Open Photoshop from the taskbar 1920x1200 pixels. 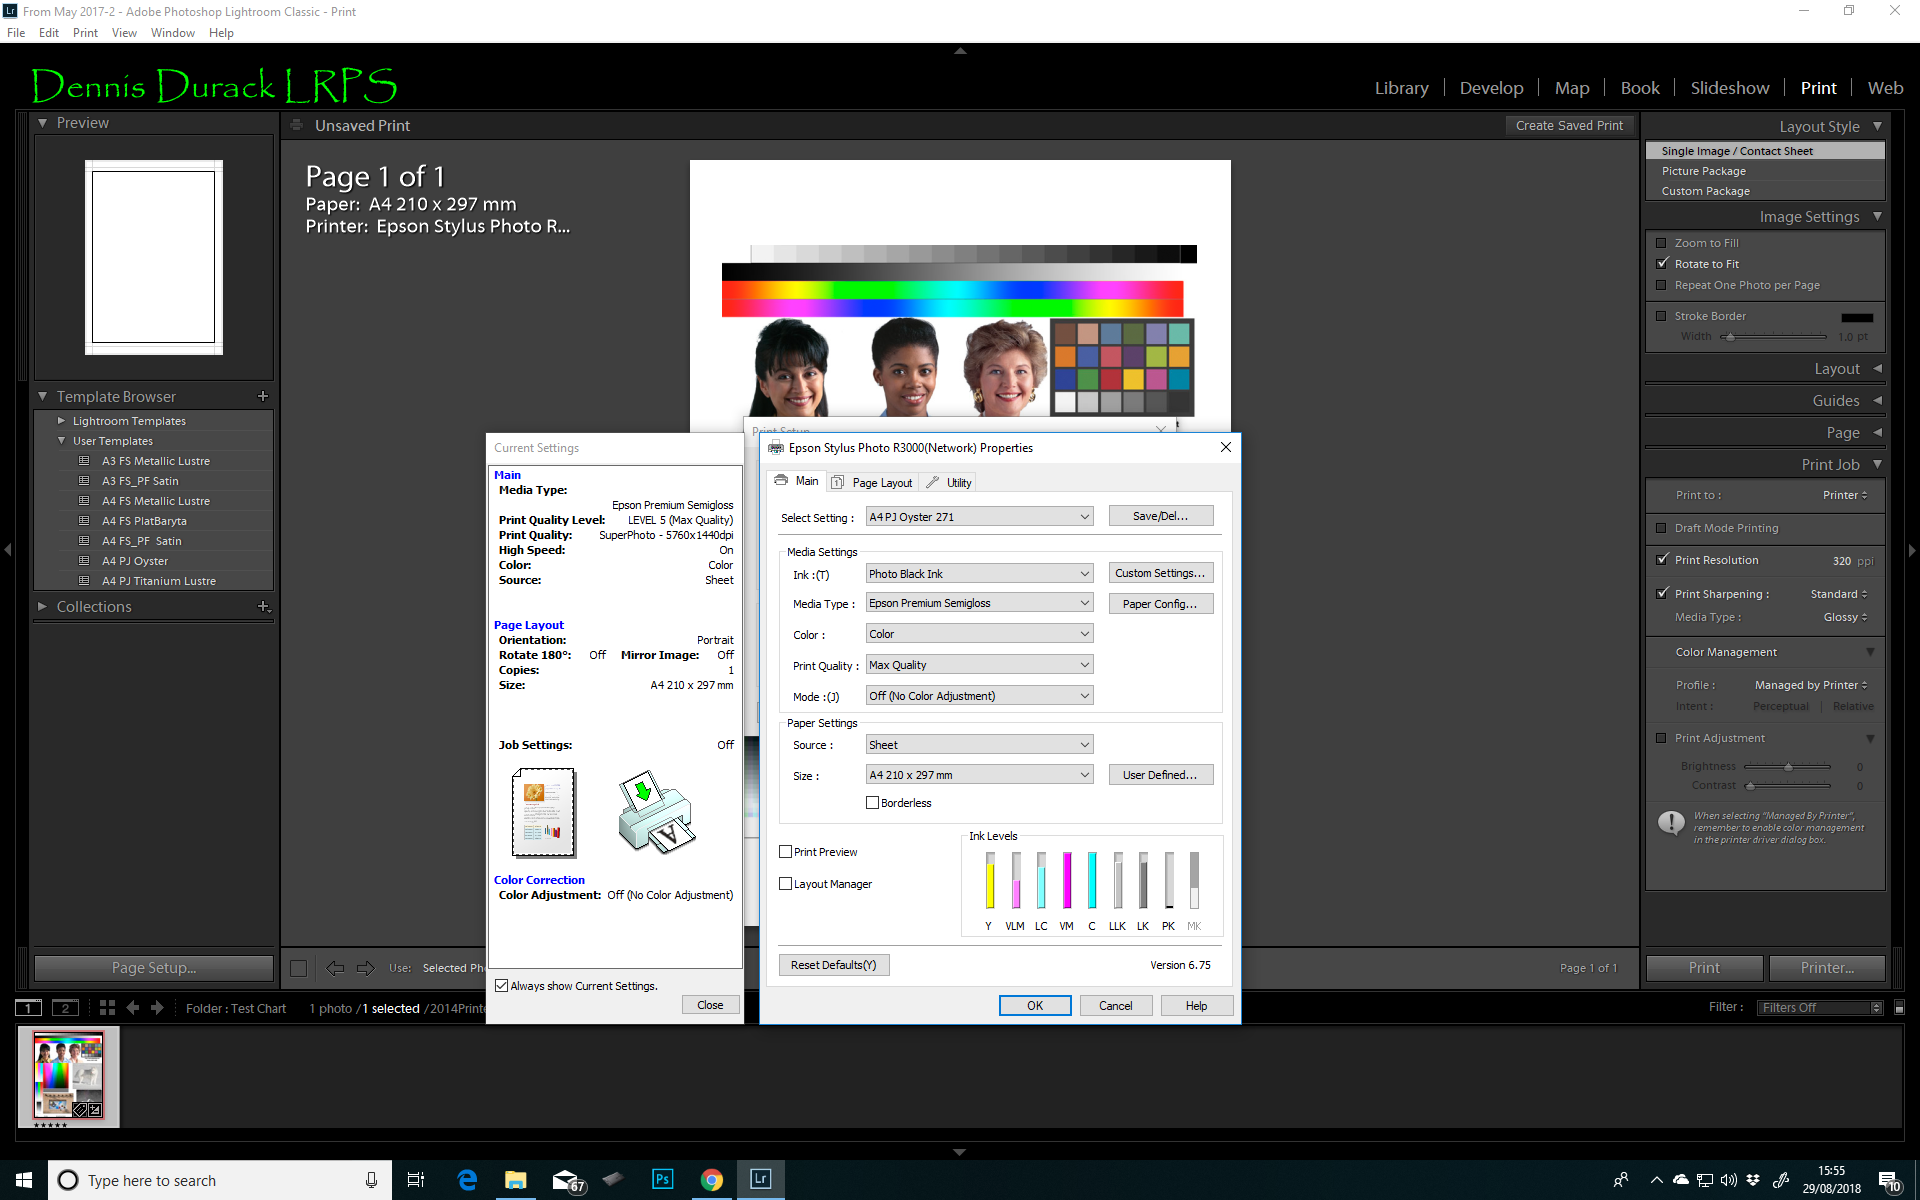pyautogui.click(x=663, y=1180)
